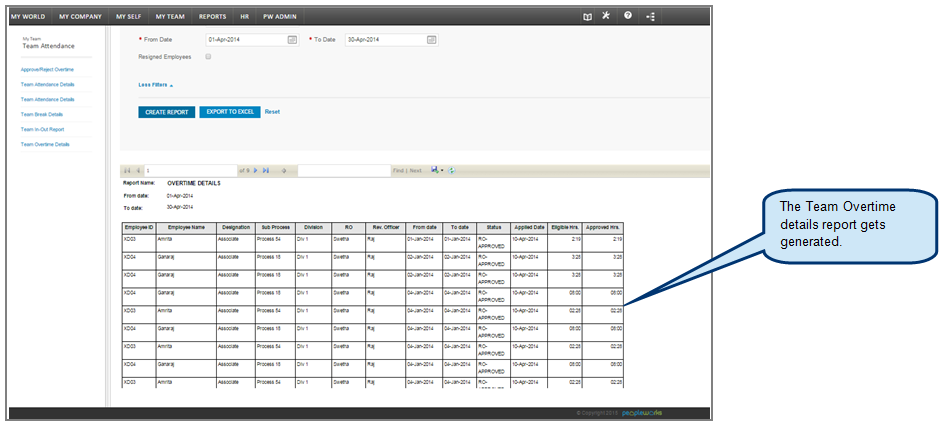Open the REPORTS menu
Viewport: 941px width, 423px height.
click(213, 17)
